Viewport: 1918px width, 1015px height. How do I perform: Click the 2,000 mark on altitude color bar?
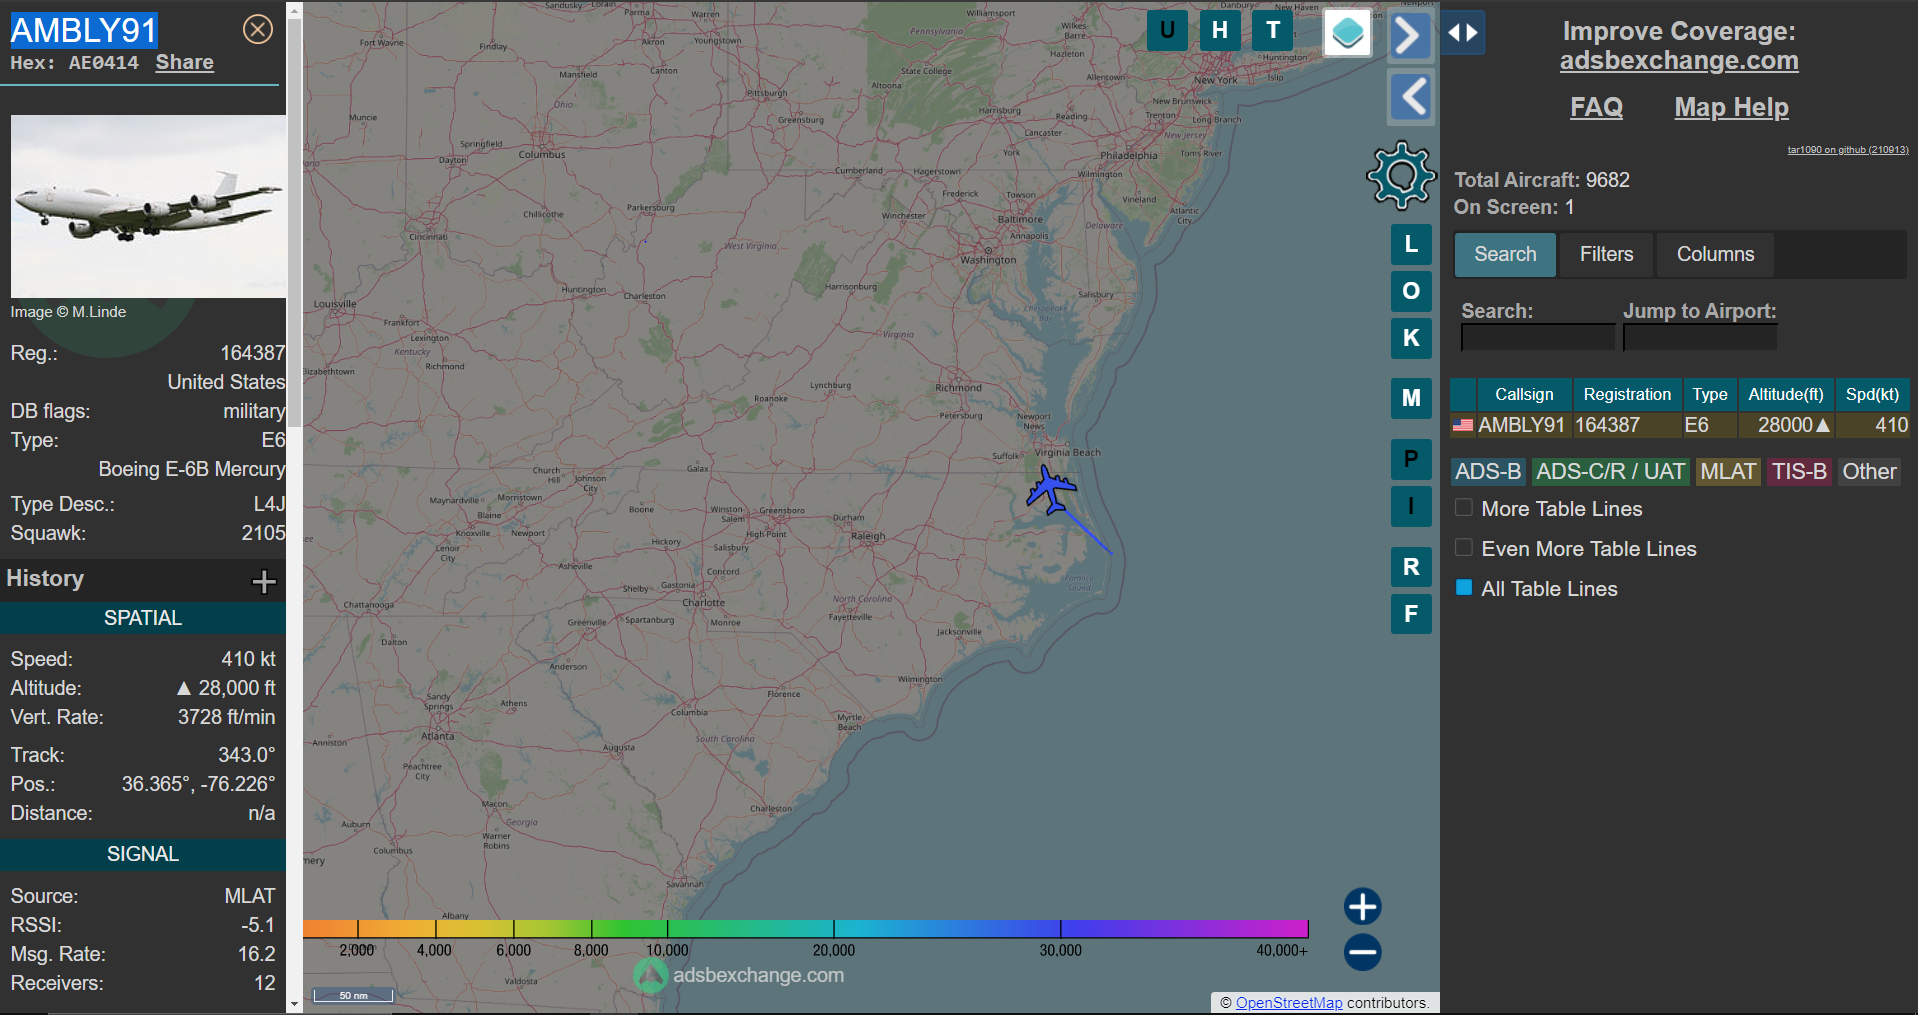coord(356,950)
